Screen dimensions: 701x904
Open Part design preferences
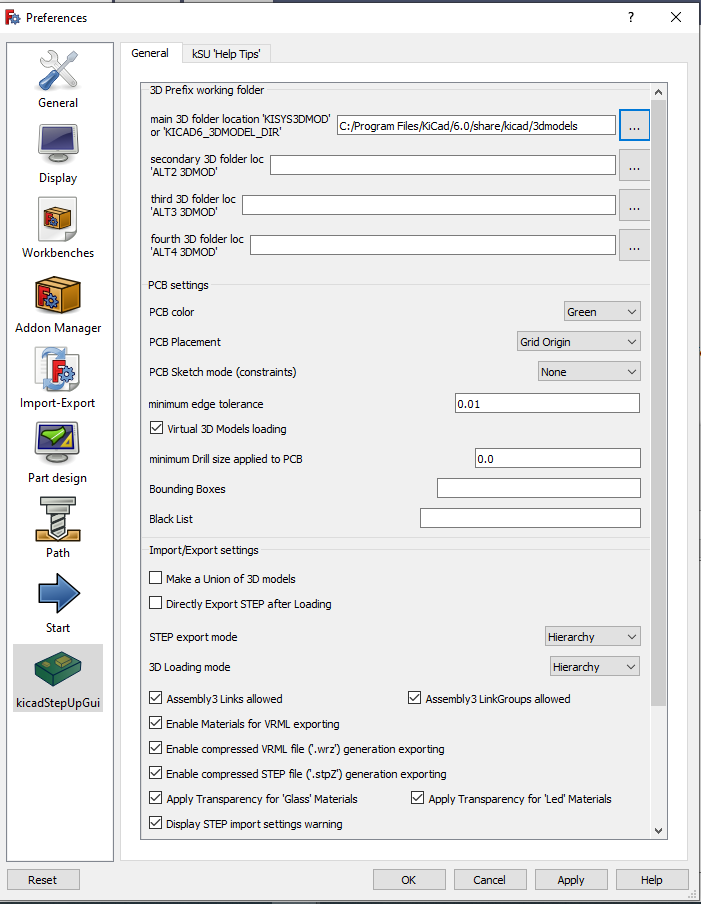tap(58, 453)
